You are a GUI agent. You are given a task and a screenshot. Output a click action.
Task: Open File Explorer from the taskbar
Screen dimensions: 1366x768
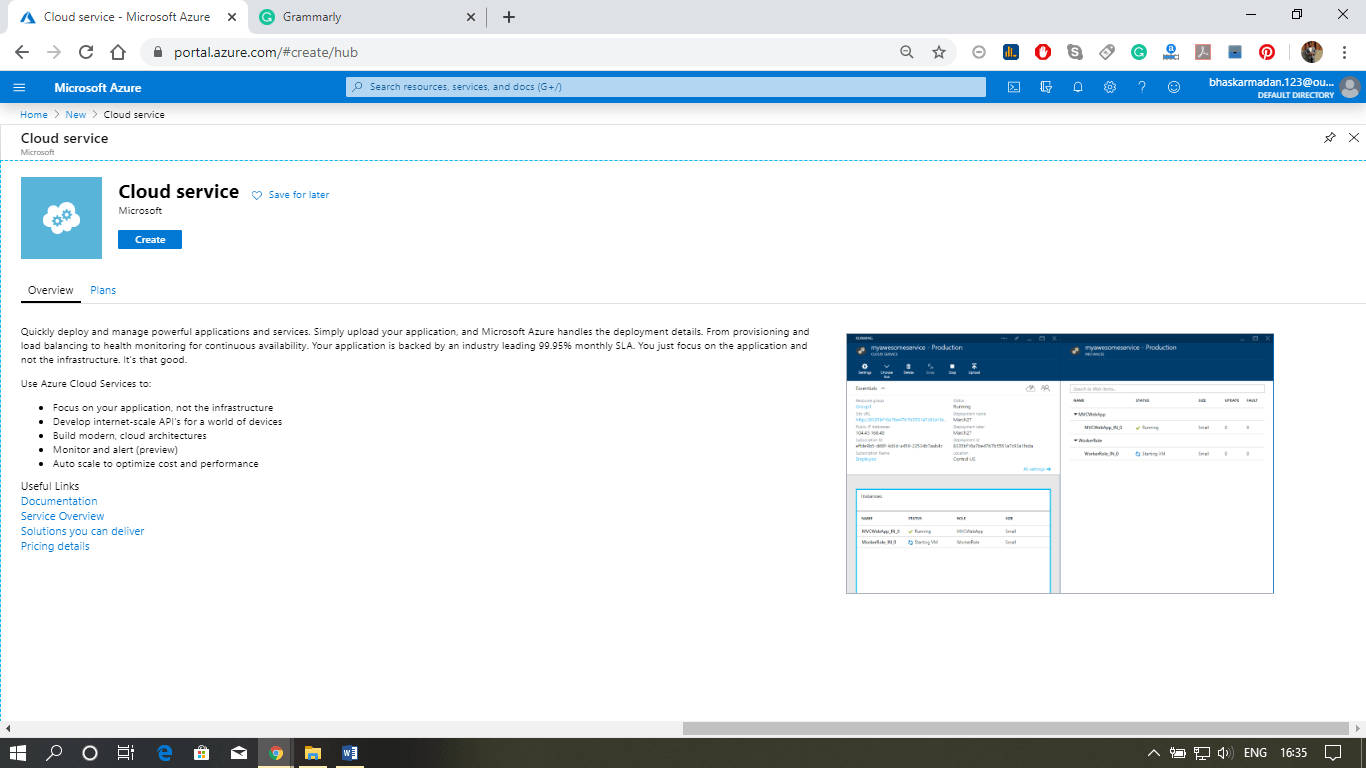pos(312,753)
